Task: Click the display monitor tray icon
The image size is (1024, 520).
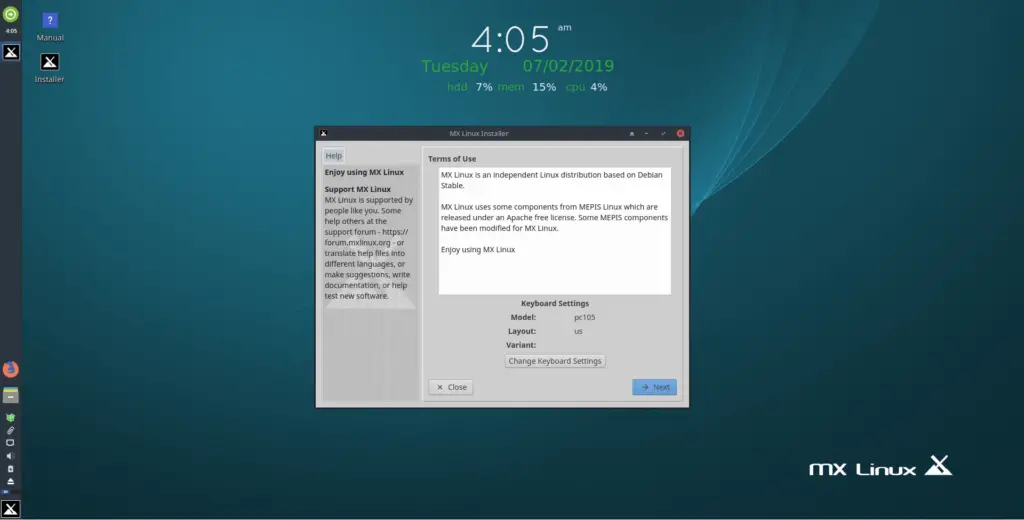Action: (10, 443)
